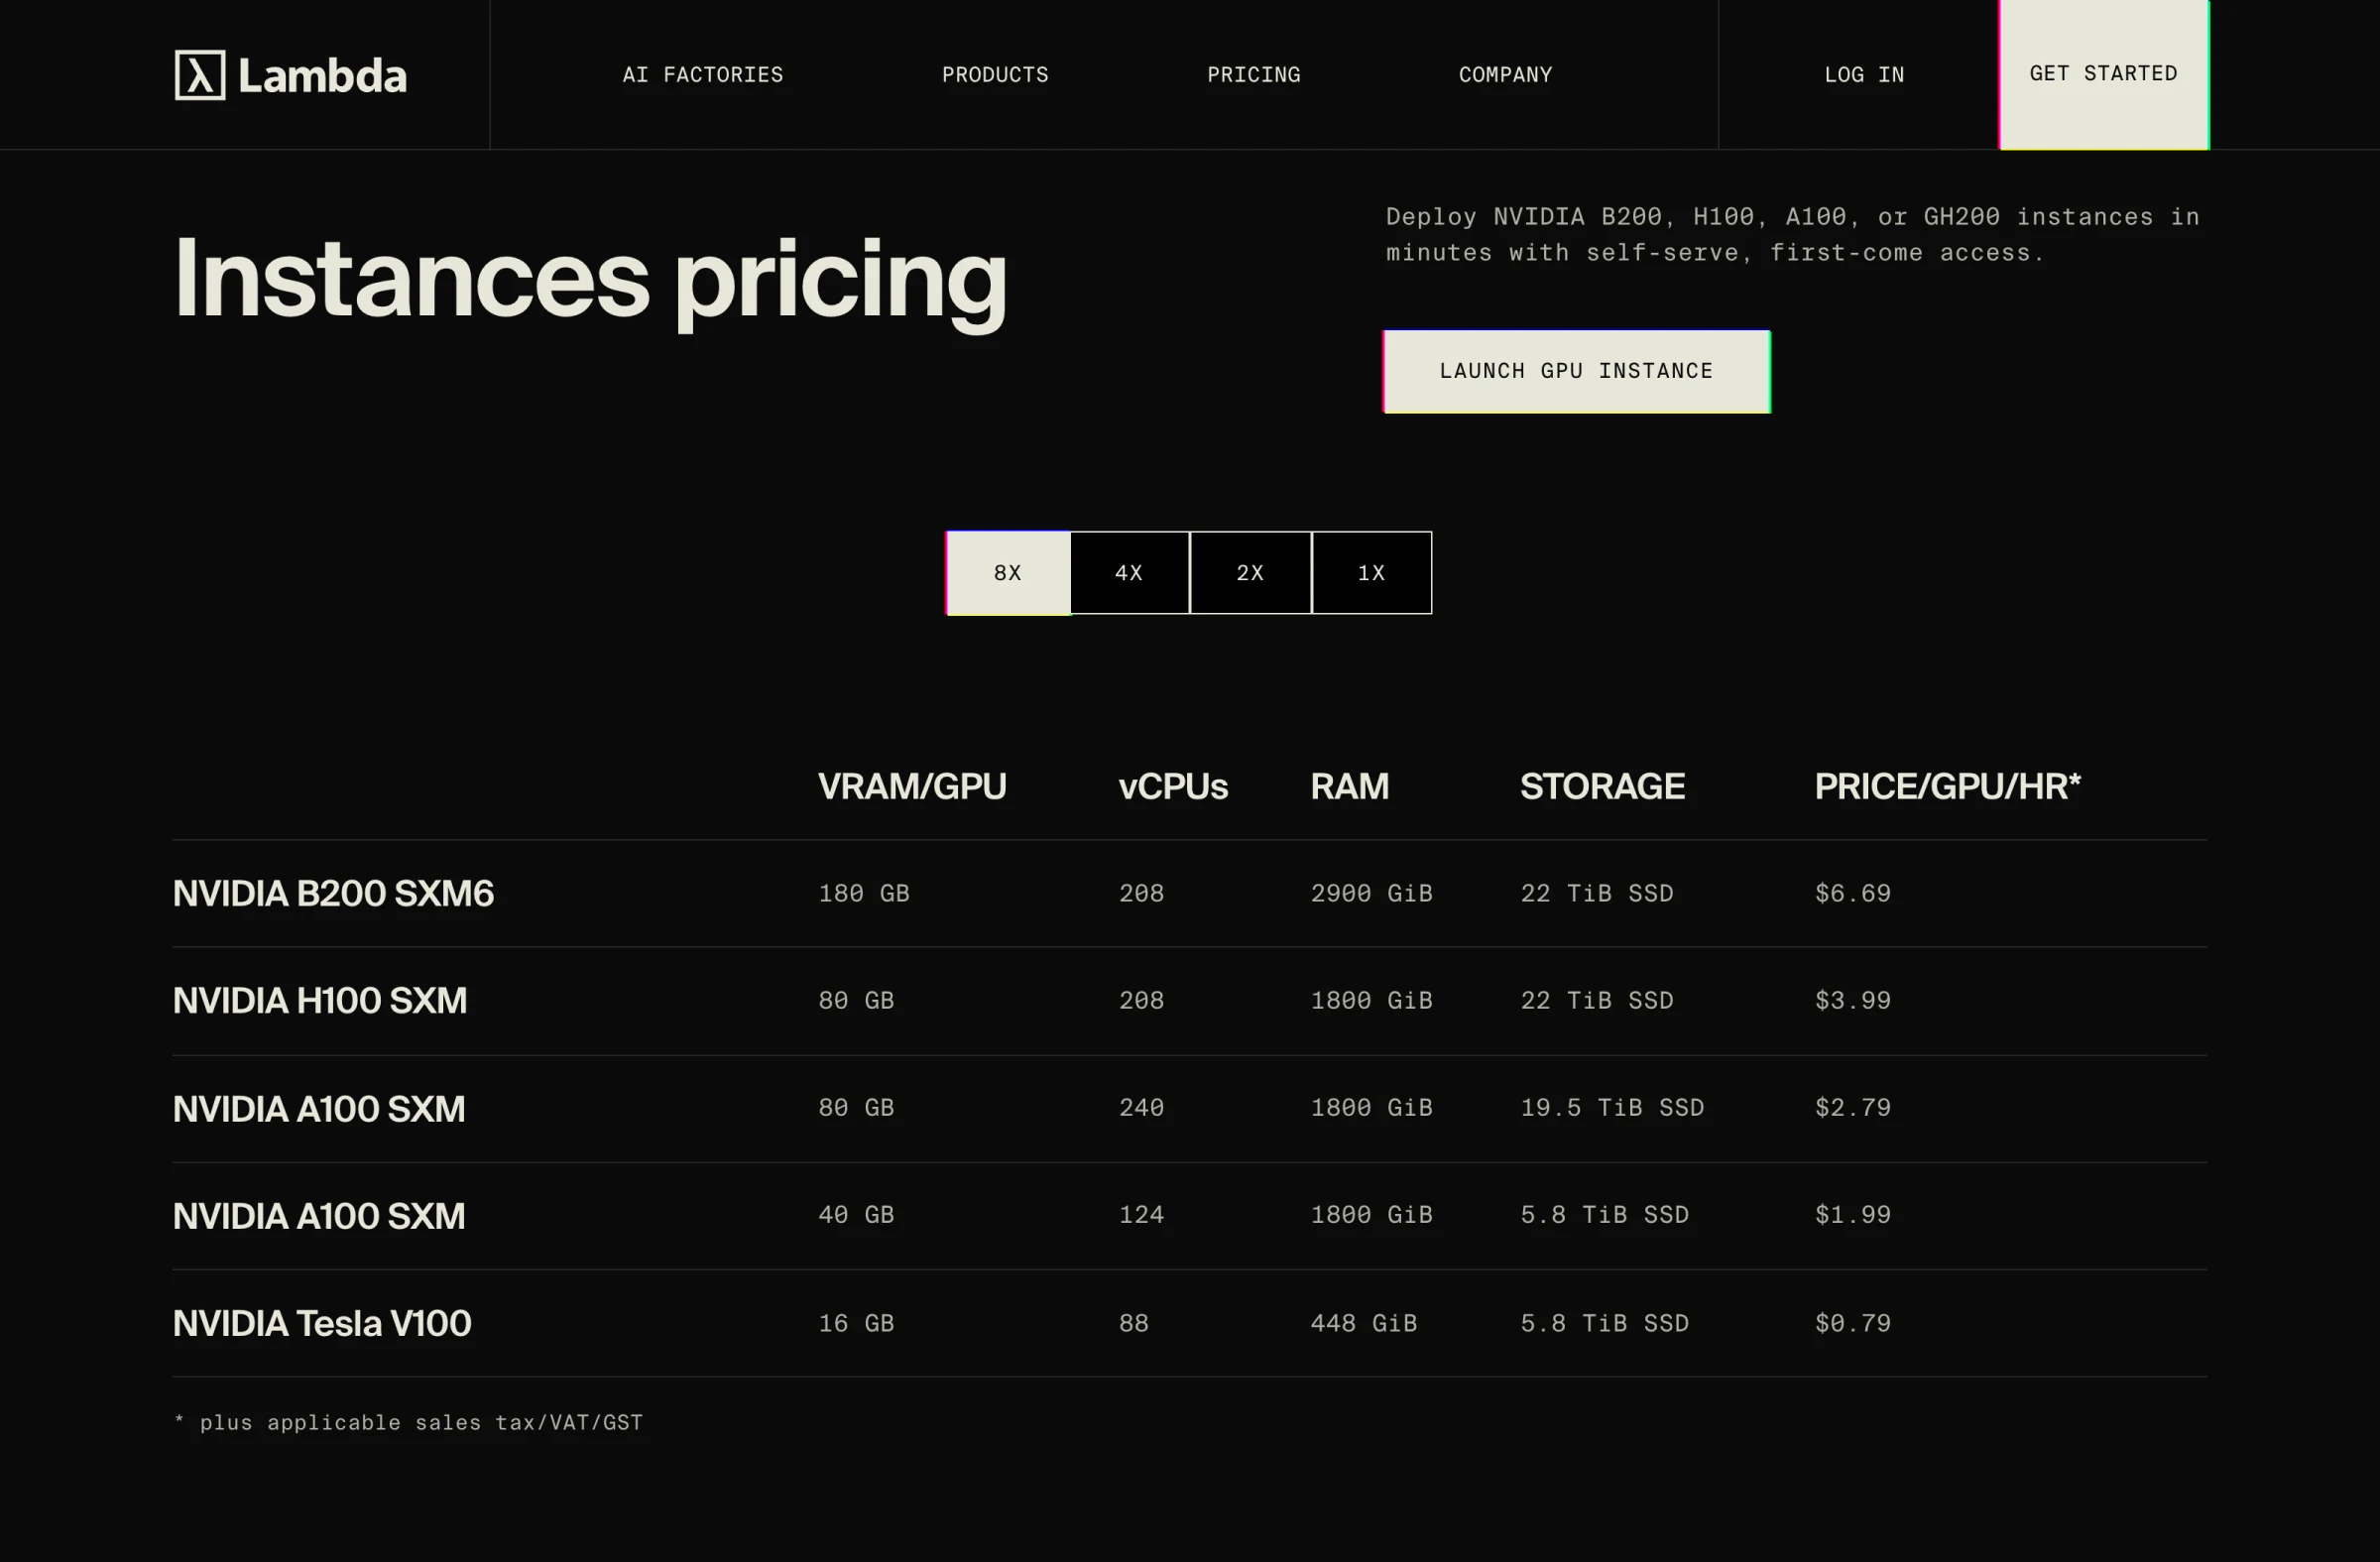
Task: Click the $6.69 price for B200
Action: tap(1853, 893)
